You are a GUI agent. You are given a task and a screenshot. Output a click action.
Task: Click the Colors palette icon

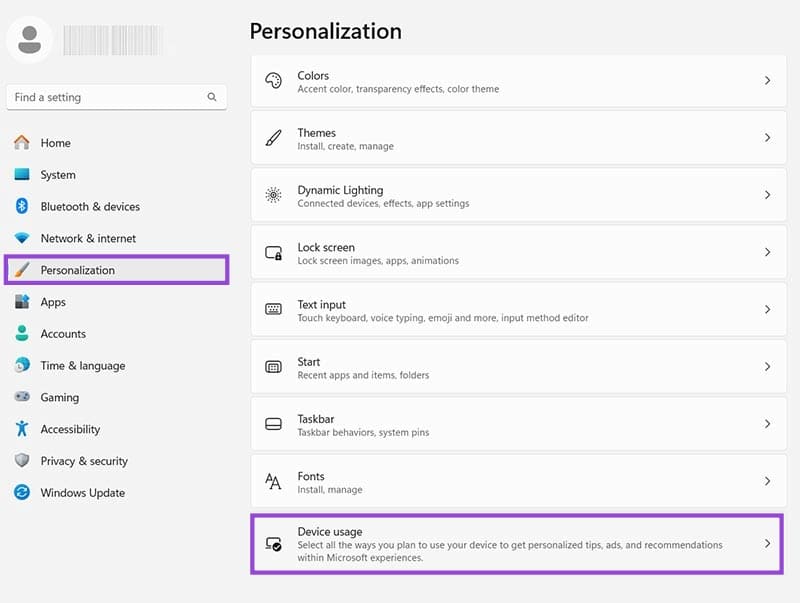point(273,81)
